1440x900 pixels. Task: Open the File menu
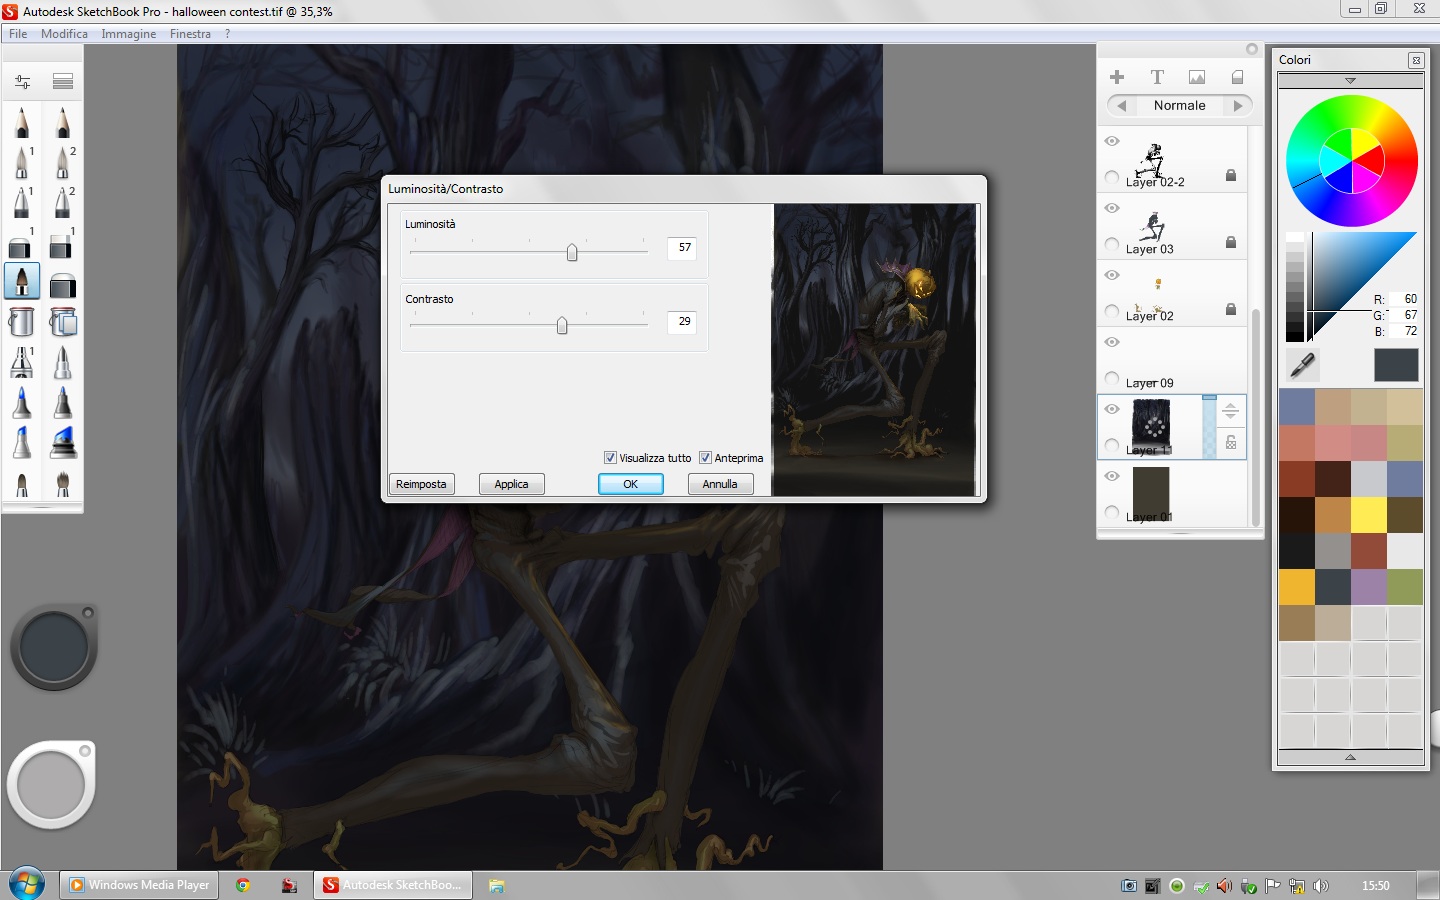[18, 33]
